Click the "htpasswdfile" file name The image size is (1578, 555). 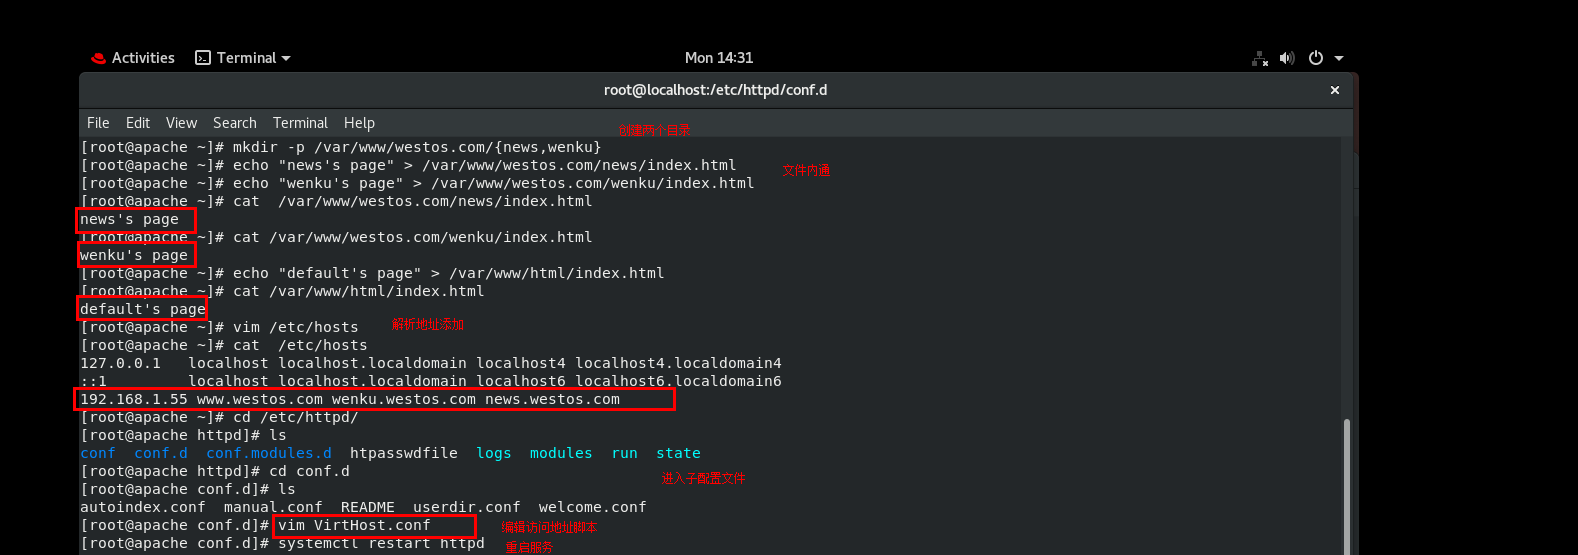click(404, 453)
